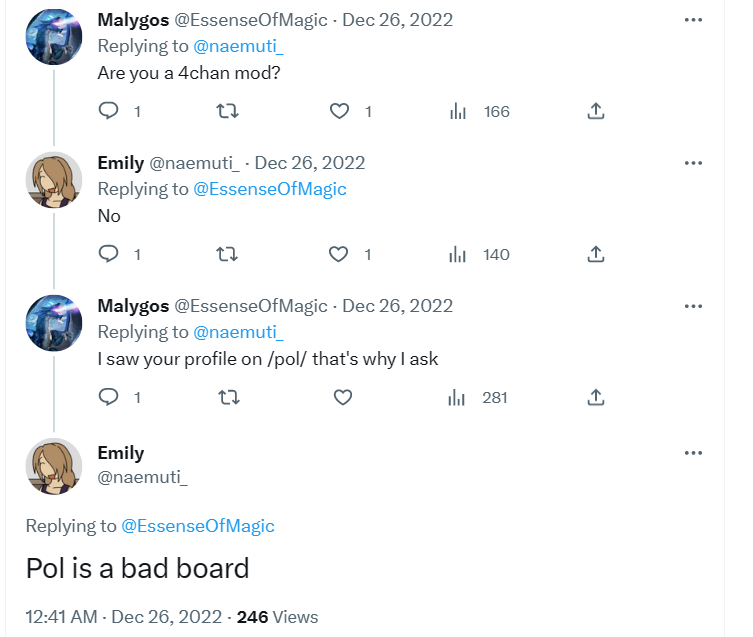Retweet the "Are you a 4chan mod?" tweet
The height and width of the screenshot is (637, 753).
(x=226, y=112)
